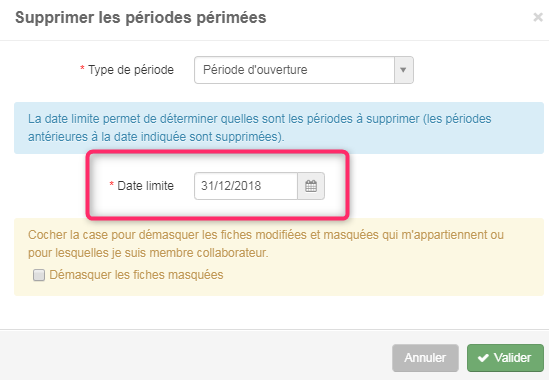Confirm deletion with the Valider button
Screen dimensions: 549x380
[x=505, y=358]
